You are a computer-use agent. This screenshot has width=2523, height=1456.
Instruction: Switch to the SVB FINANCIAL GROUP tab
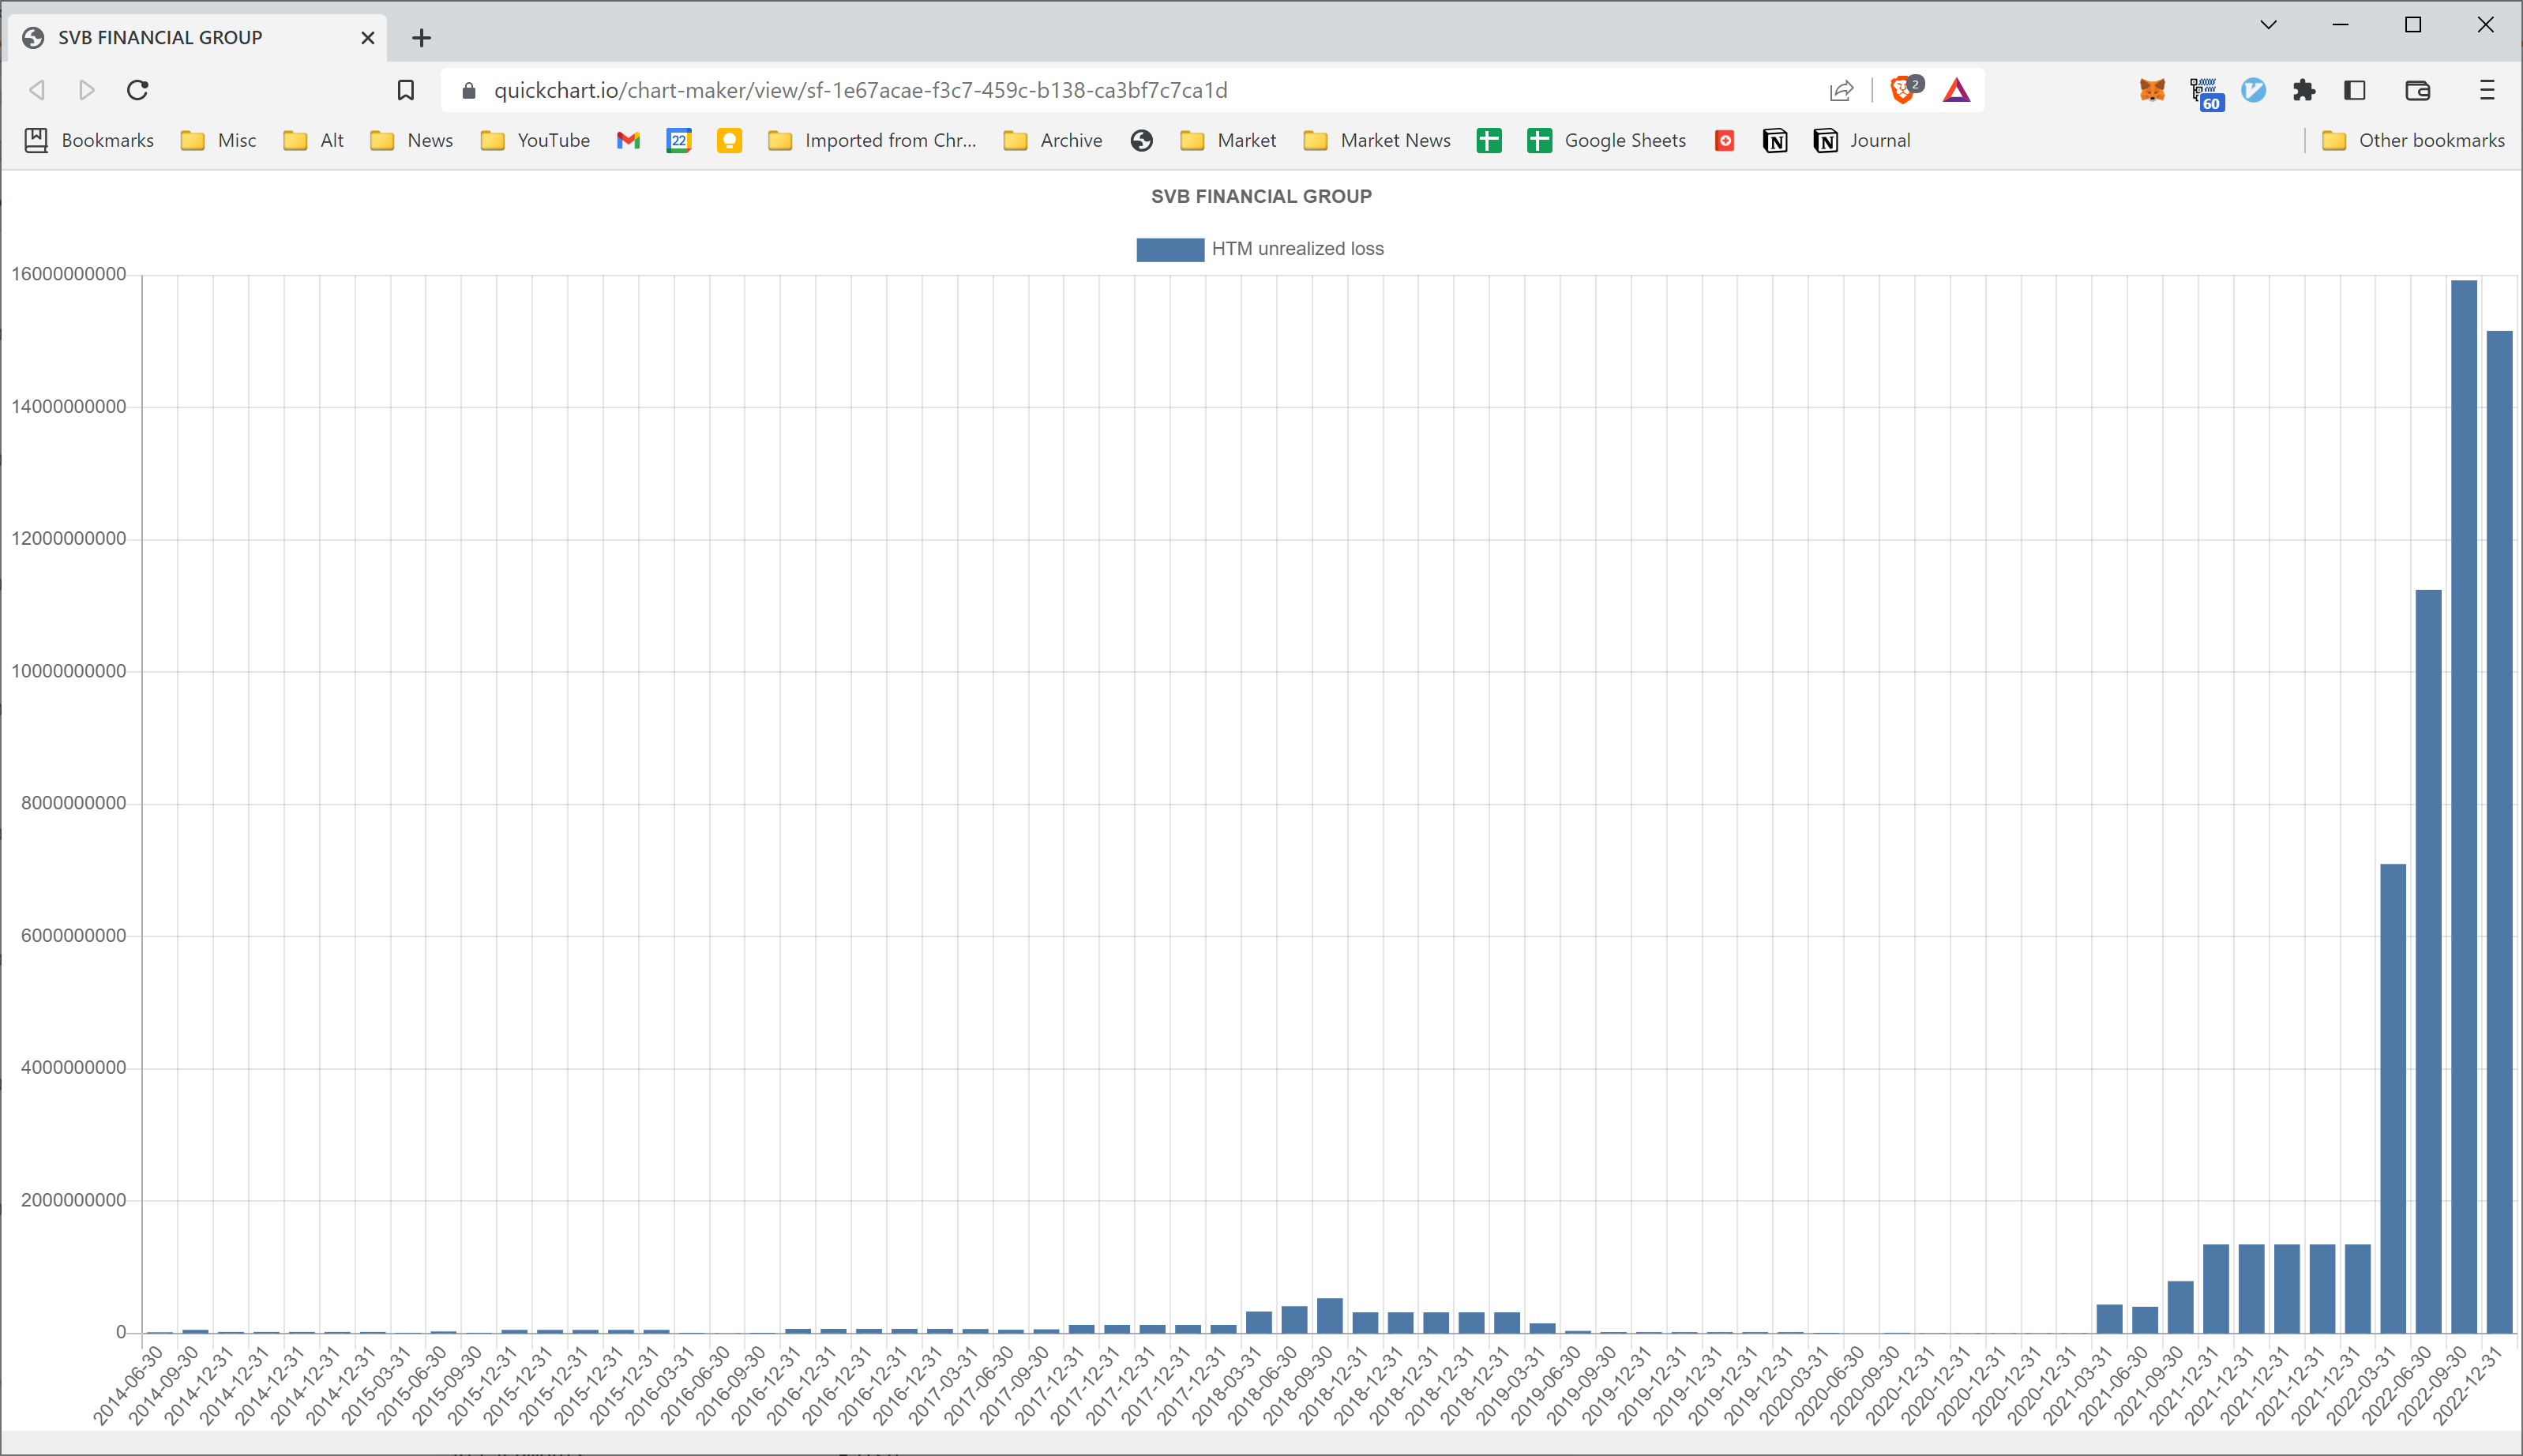tap(160, 37)
